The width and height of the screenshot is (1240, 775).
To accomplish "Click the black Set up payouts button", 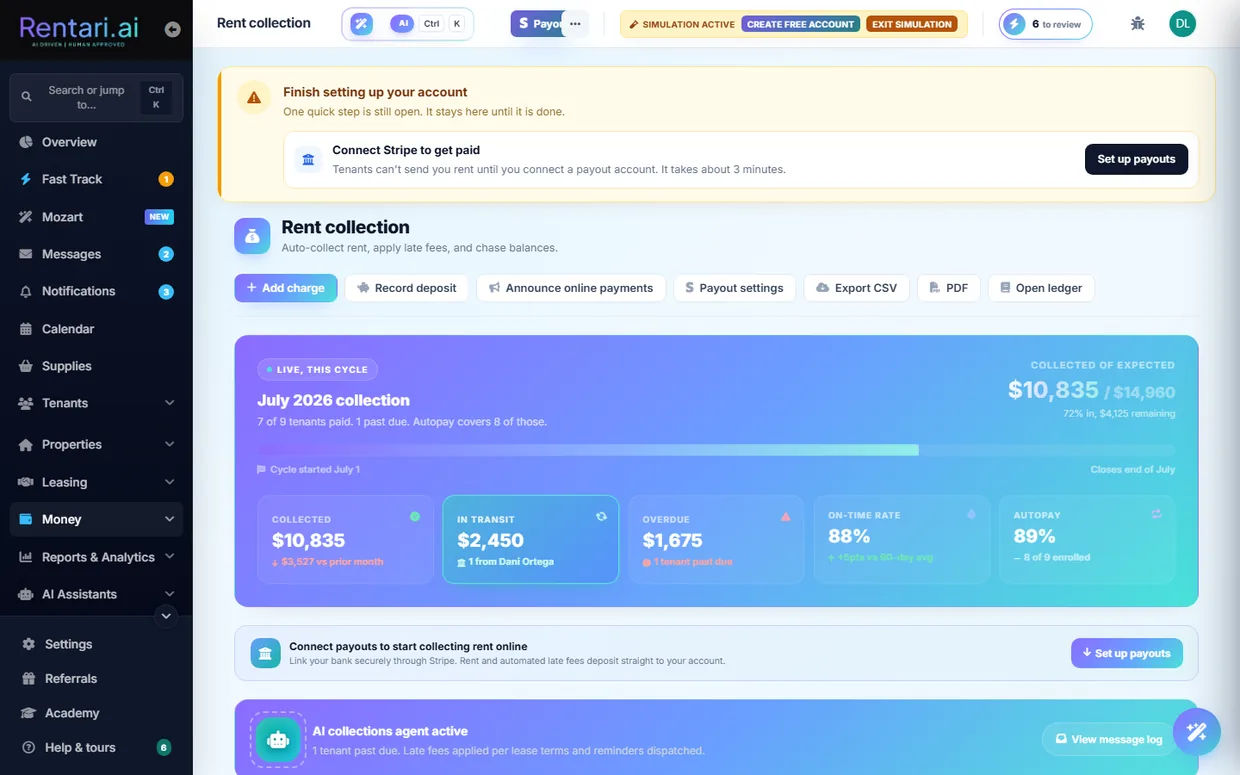I will click(1136, 159).
